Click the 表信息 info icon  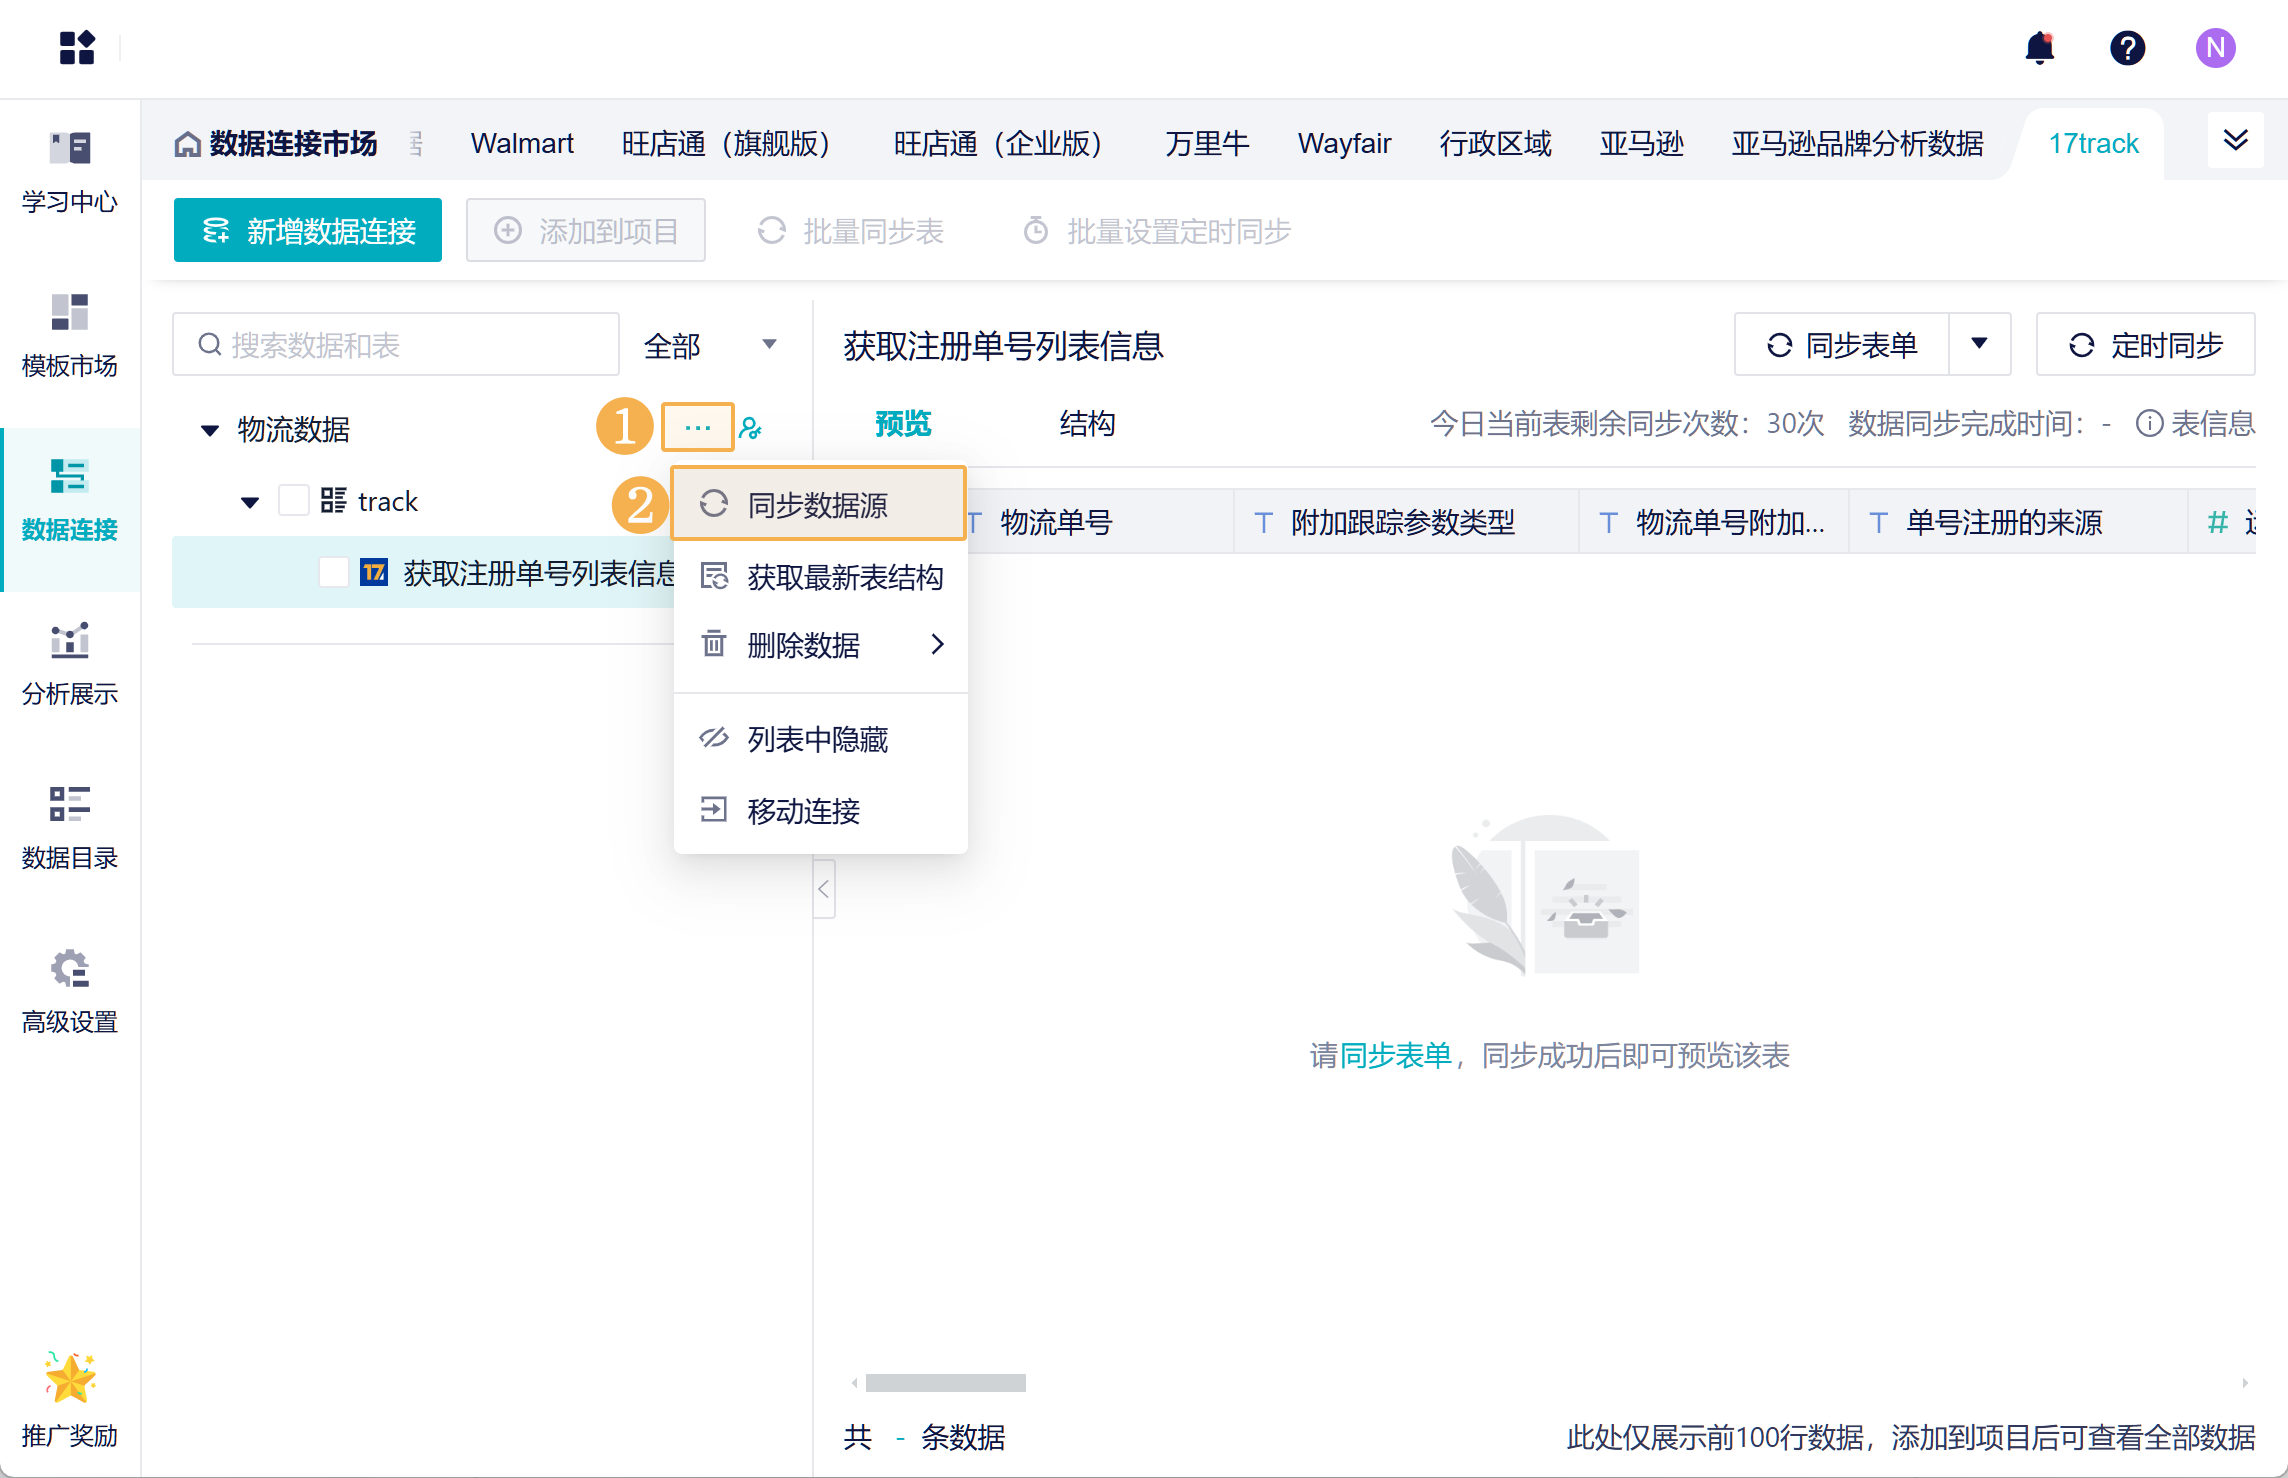[2148, 424]
